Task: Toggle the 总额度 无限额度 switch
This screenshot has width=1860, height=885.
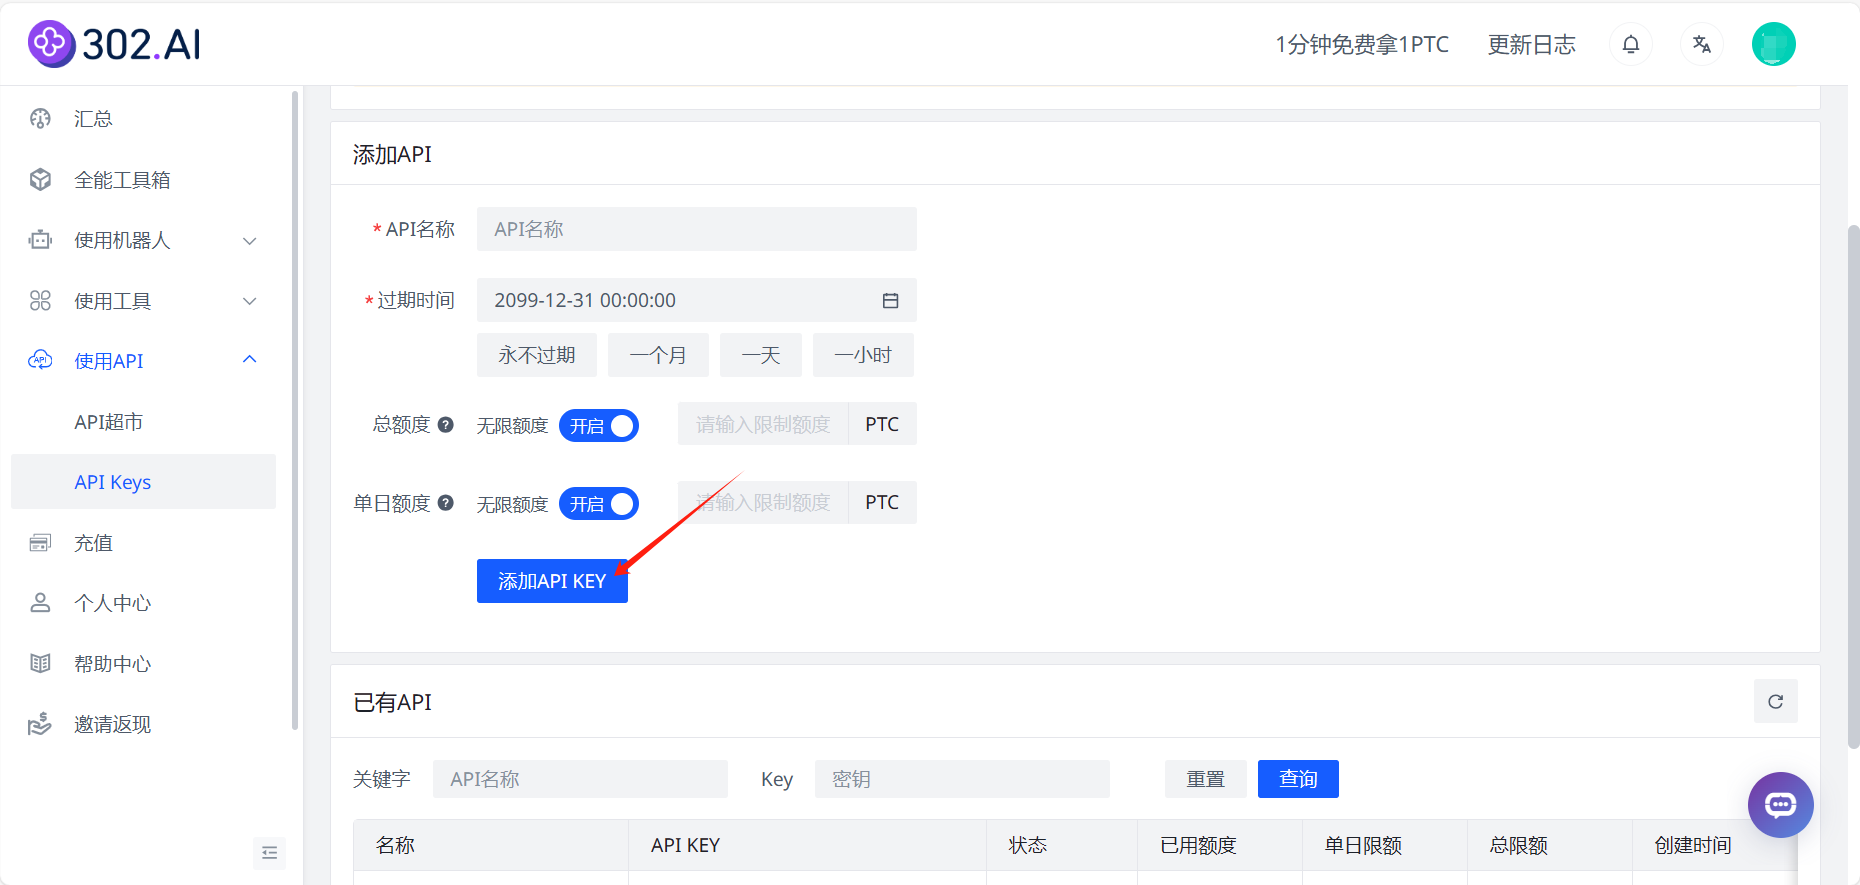Action: (598, 426)
